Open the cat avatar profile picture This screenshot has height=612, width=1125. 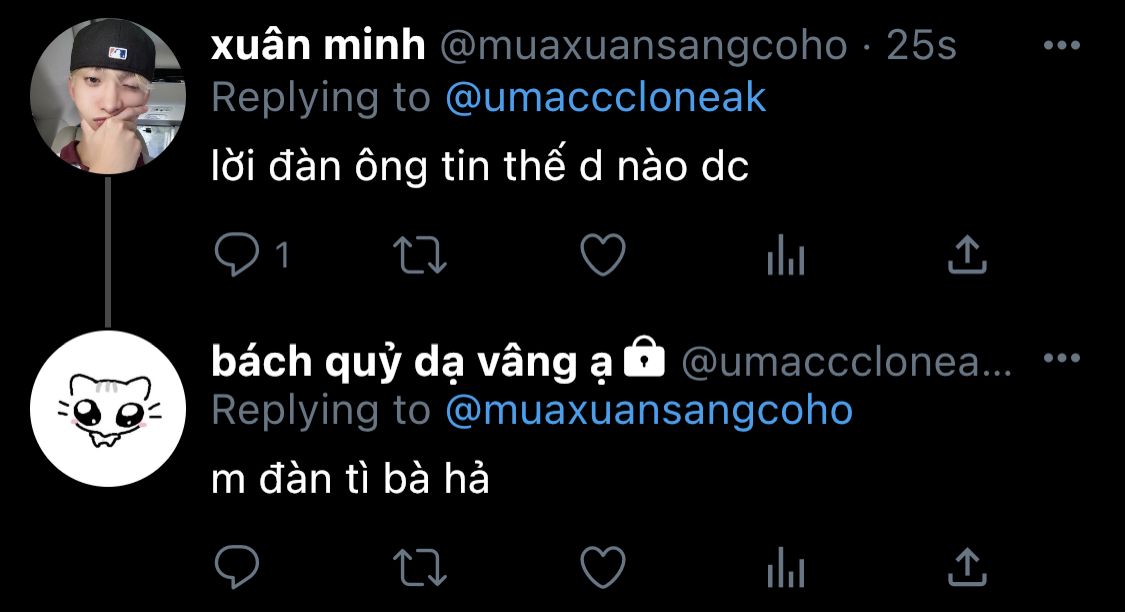tap(108, 409)
